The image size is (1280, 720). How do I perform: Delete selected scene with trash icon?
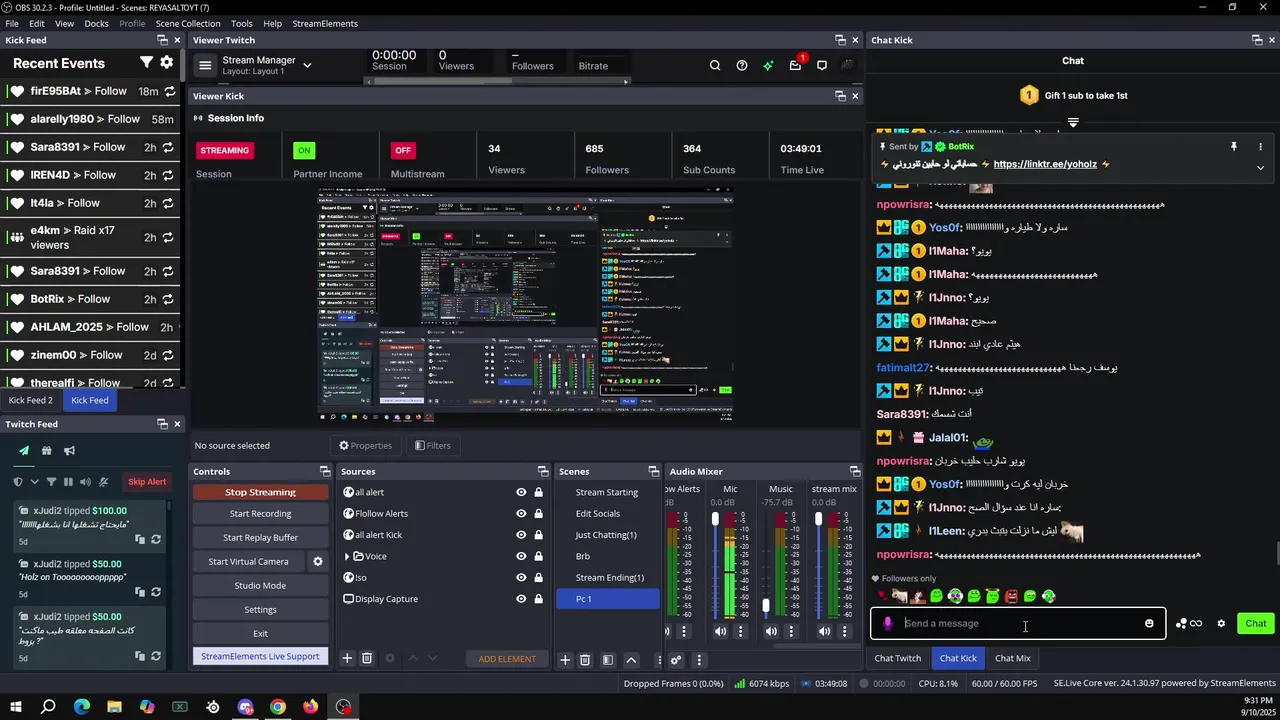click(585, 659)
